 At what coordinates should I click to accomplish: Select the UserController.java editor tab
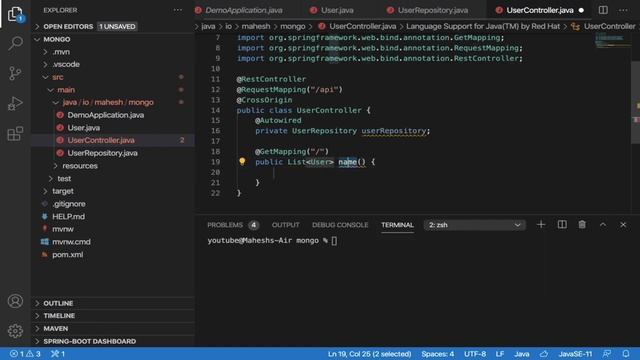coord(540,10)
